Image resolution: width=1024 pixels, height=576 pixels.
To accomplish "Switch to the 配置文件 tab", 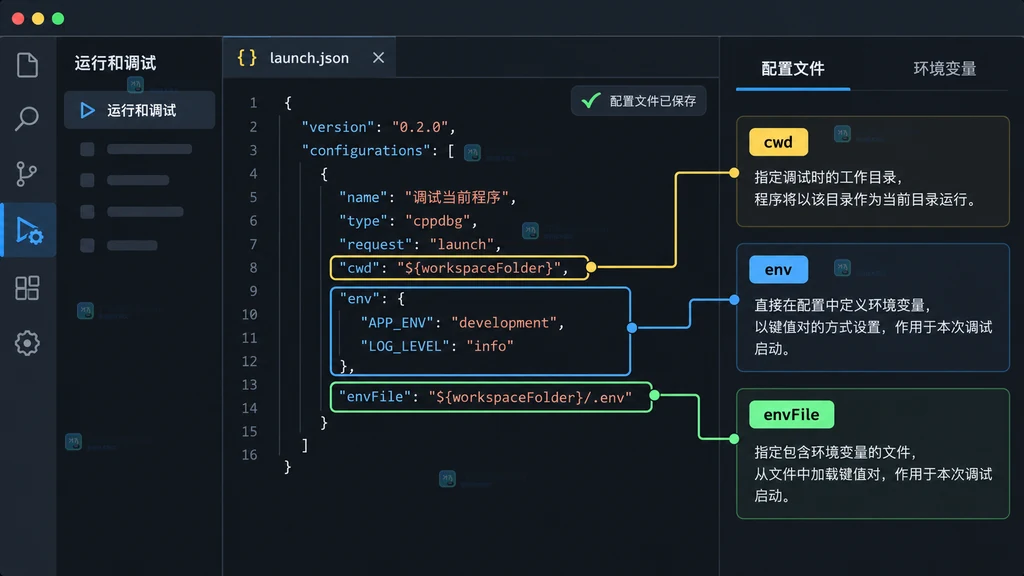I will click(x=793, y=69).
